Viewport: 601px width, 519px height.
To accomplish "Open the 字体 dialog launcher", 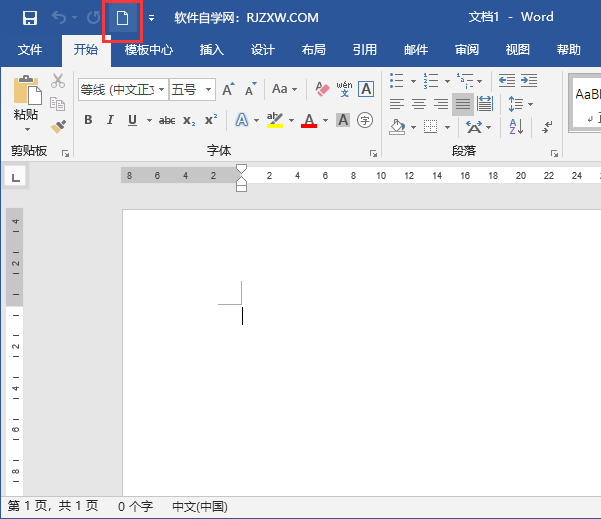I will (373, 154).
